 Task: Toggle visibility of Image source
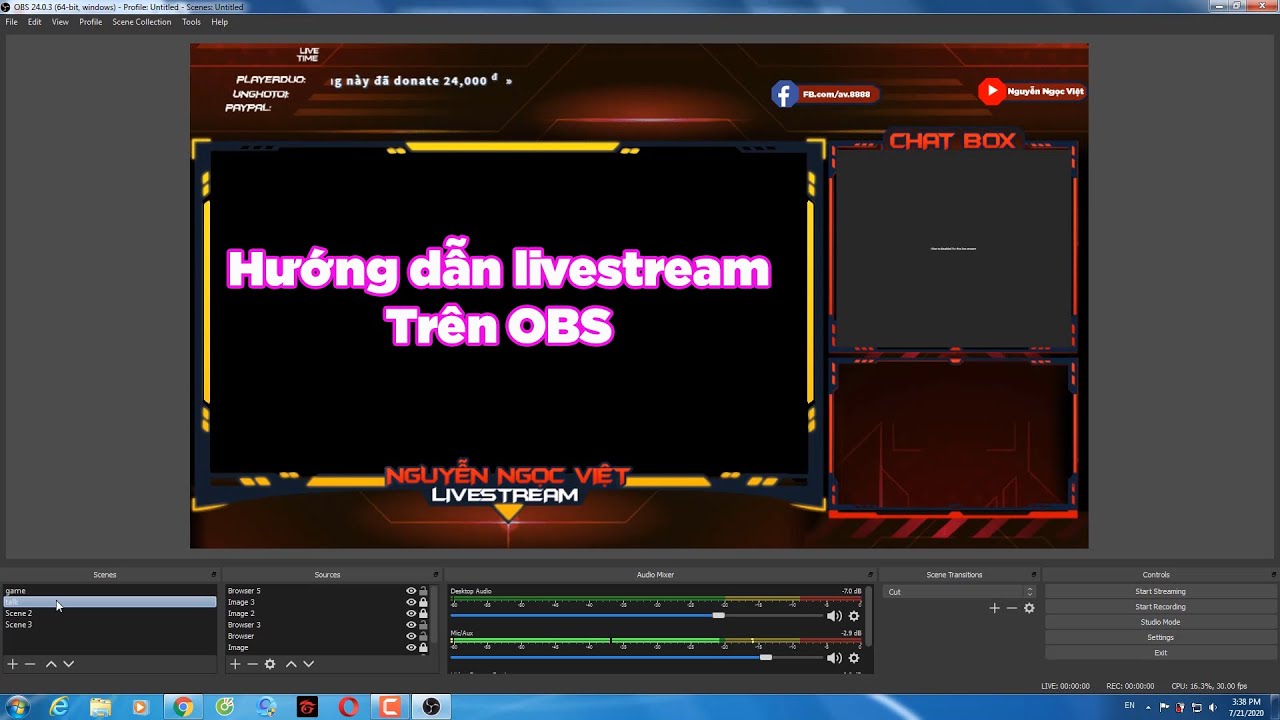pyautogui.click(x=411, y=647)
